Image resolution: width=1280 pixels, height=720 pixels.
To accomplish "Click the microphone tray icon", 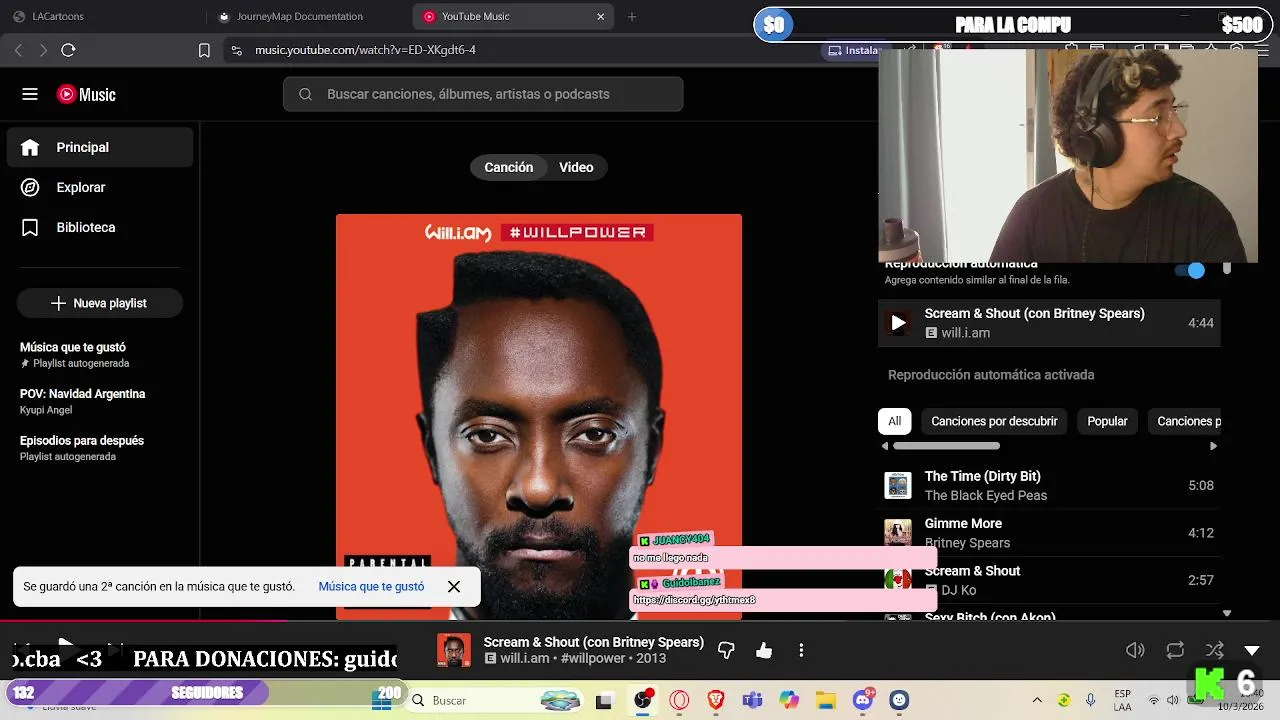I will [x=1091, y=700].
